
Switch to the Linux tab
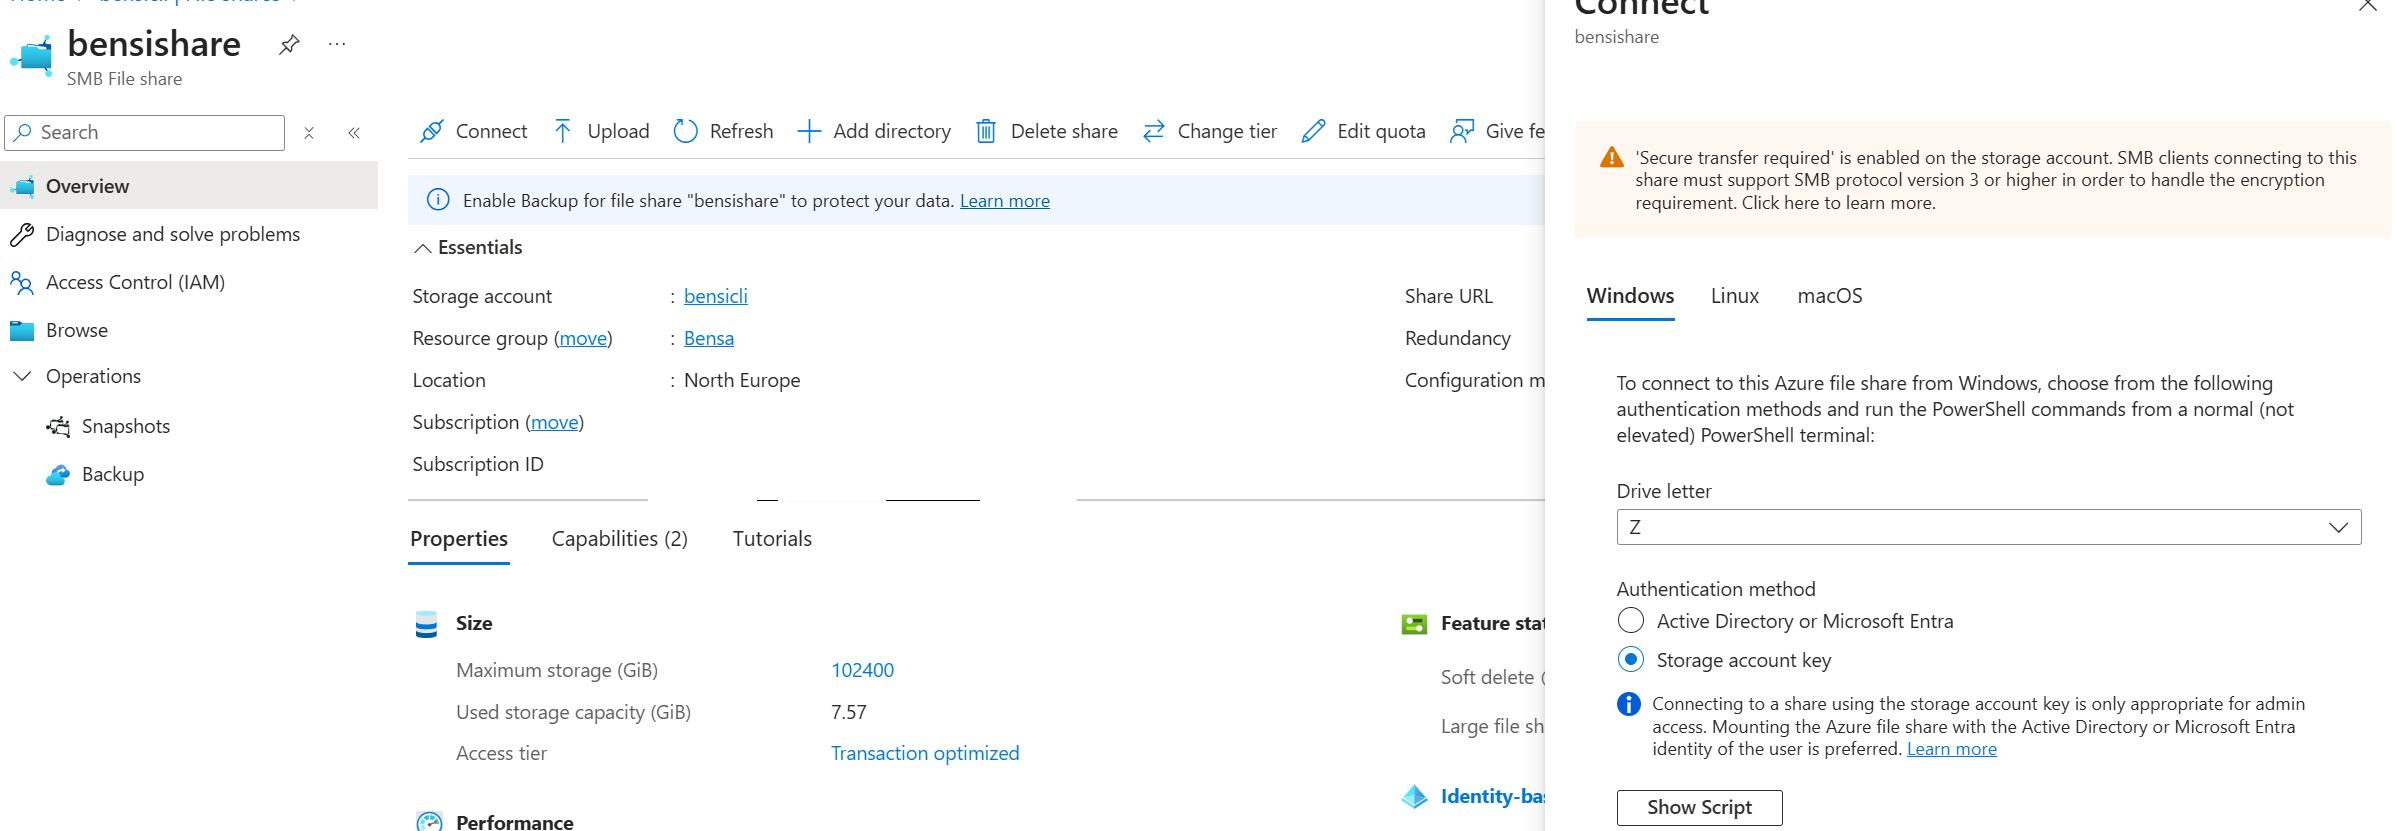pos(1734,296)
